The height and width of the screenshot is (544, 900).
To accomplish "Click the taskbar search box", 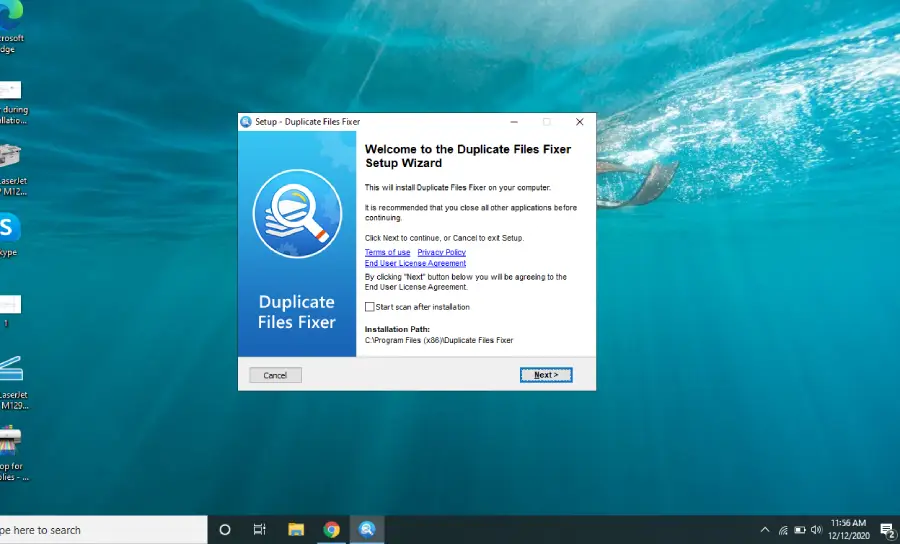I will pyautogui.click(x=103, y=530).
